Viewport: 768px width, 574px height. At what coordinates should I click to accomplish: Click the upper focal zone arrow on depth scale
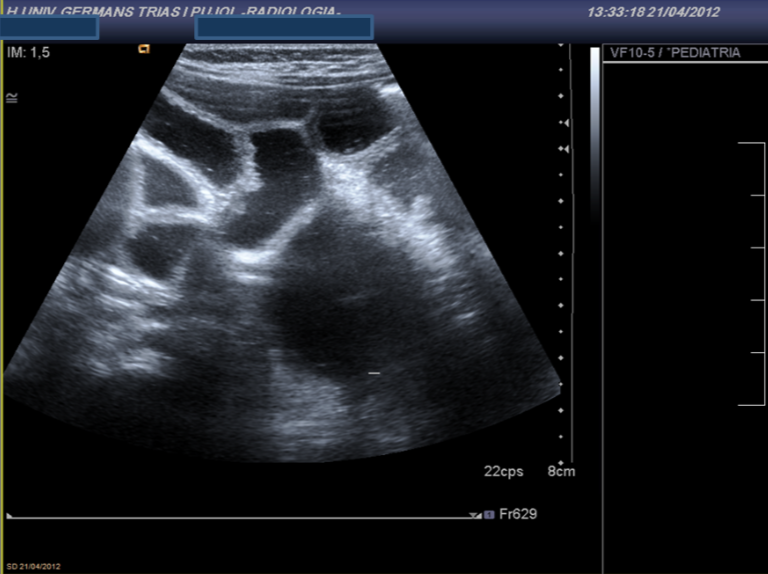(565, 123)
